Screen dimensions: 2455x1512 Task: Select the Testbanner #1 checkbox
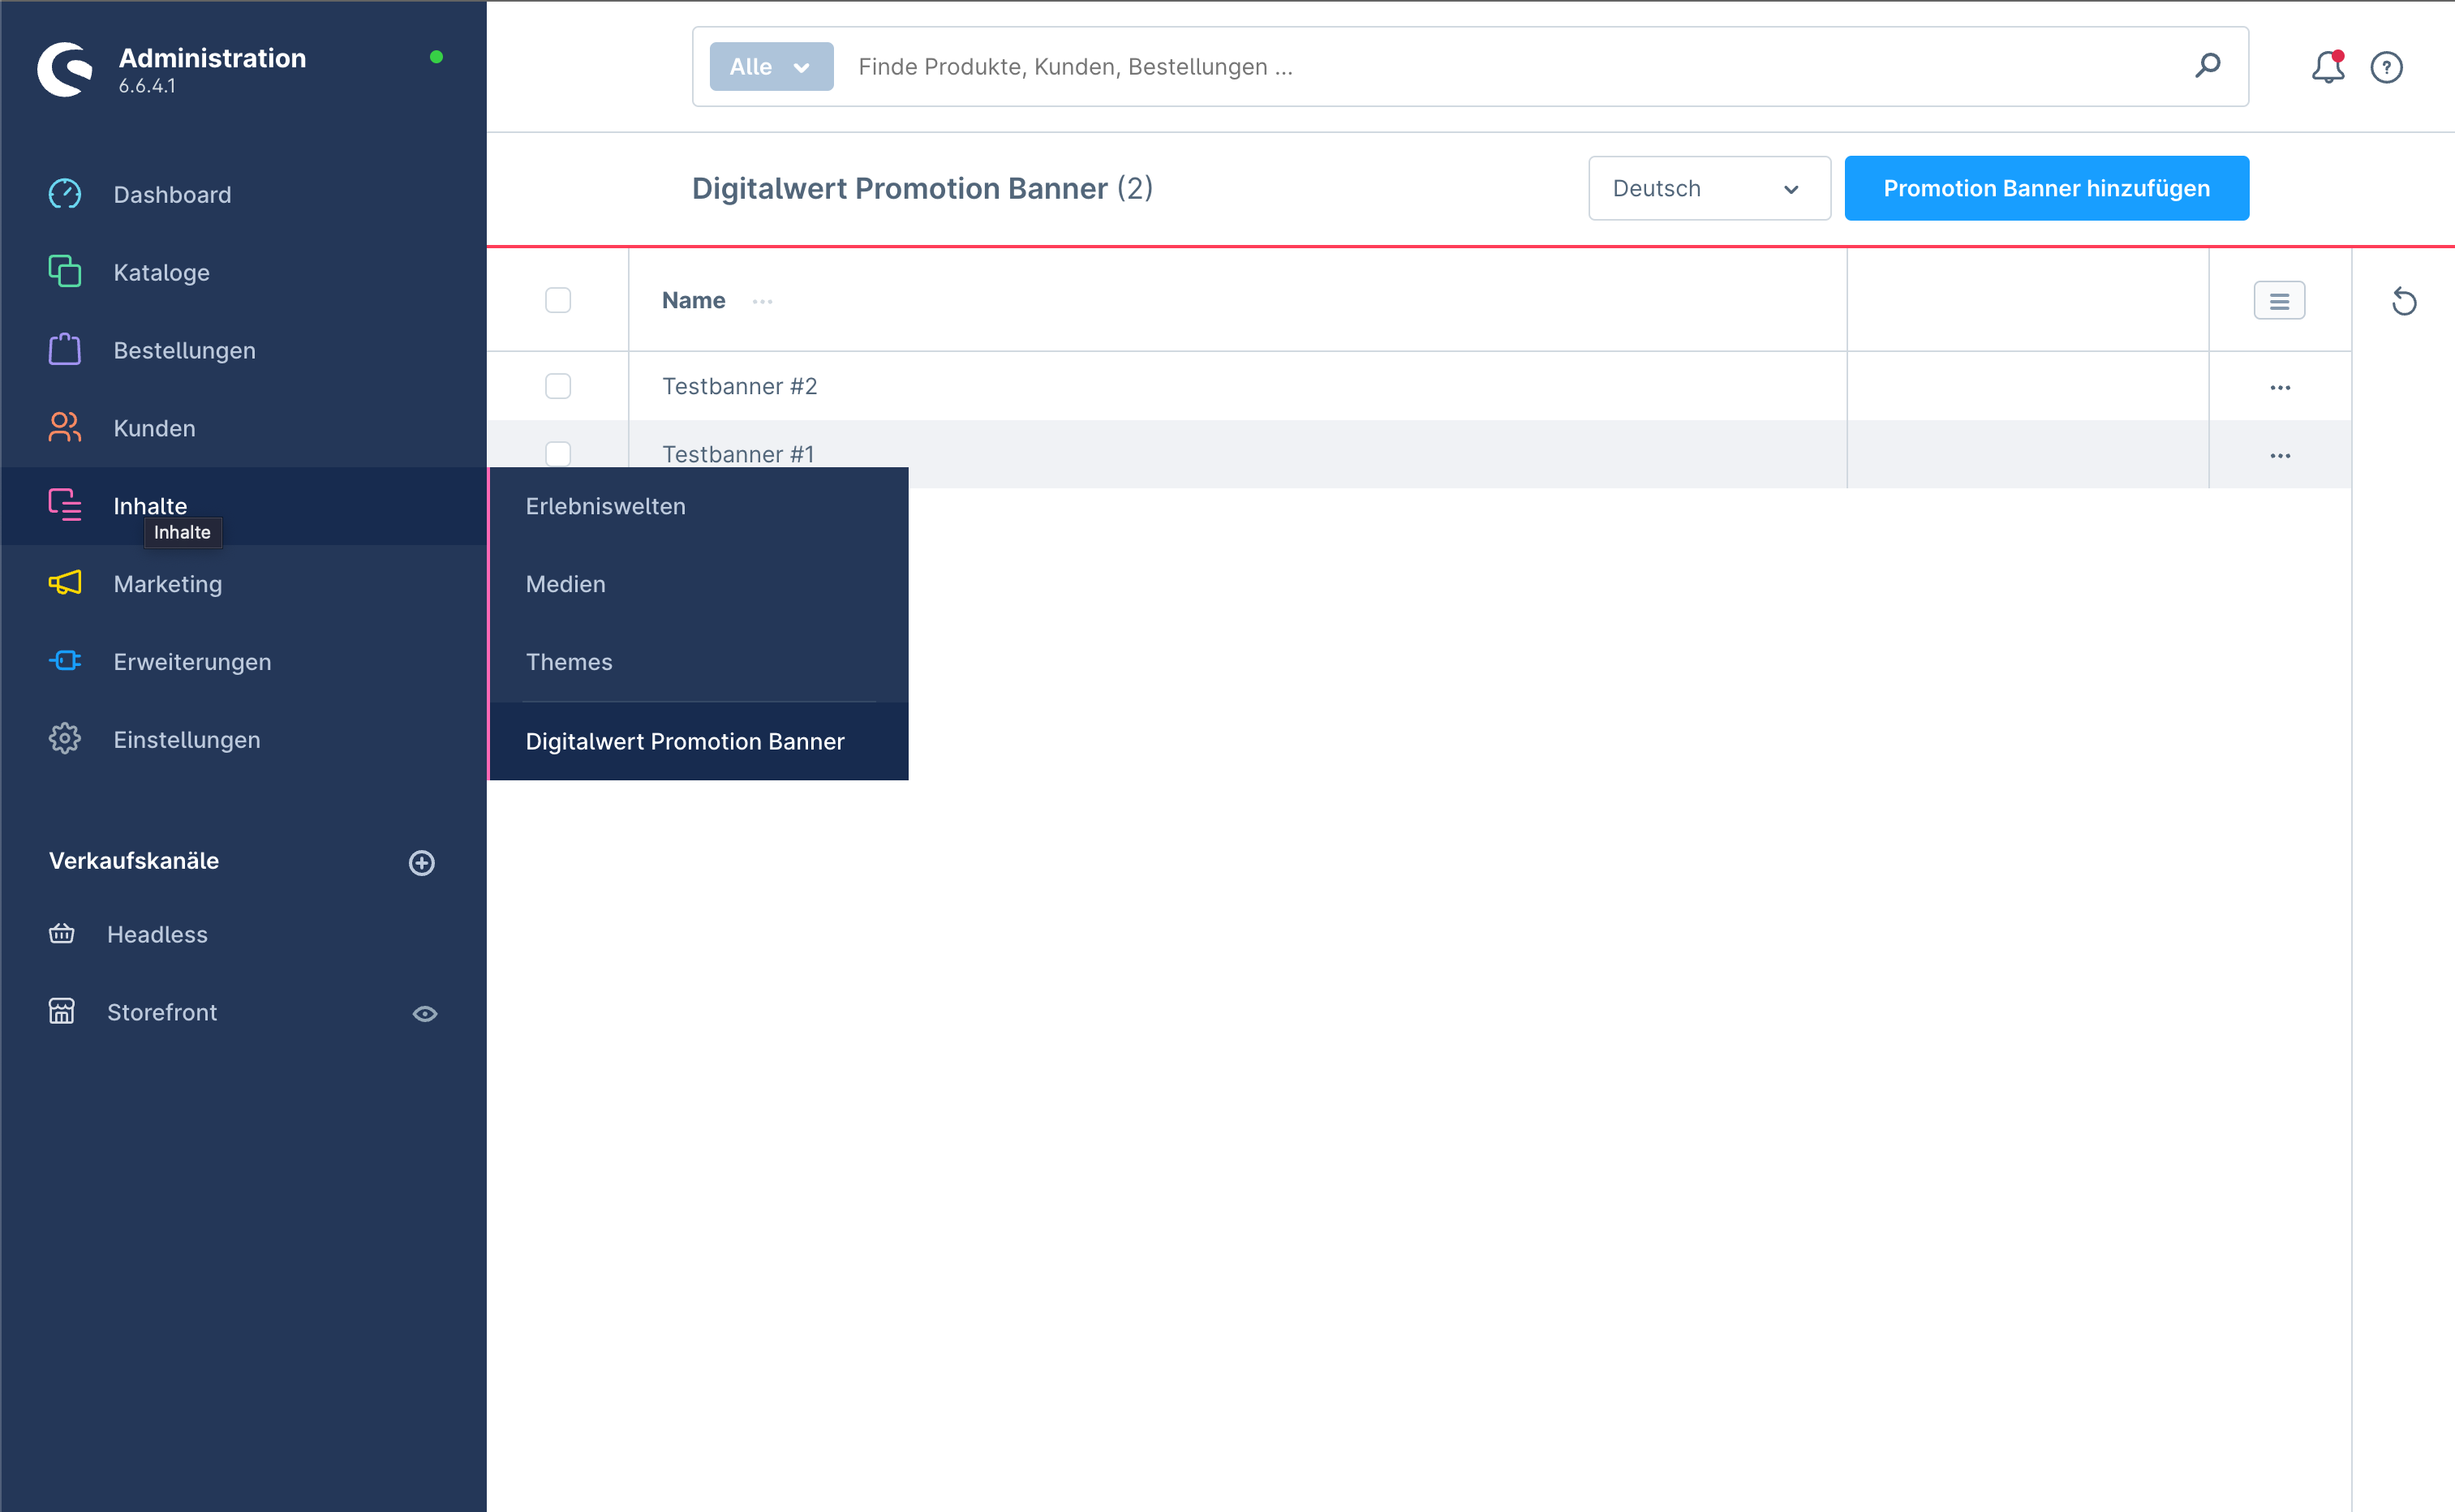(x=558, y=454)
